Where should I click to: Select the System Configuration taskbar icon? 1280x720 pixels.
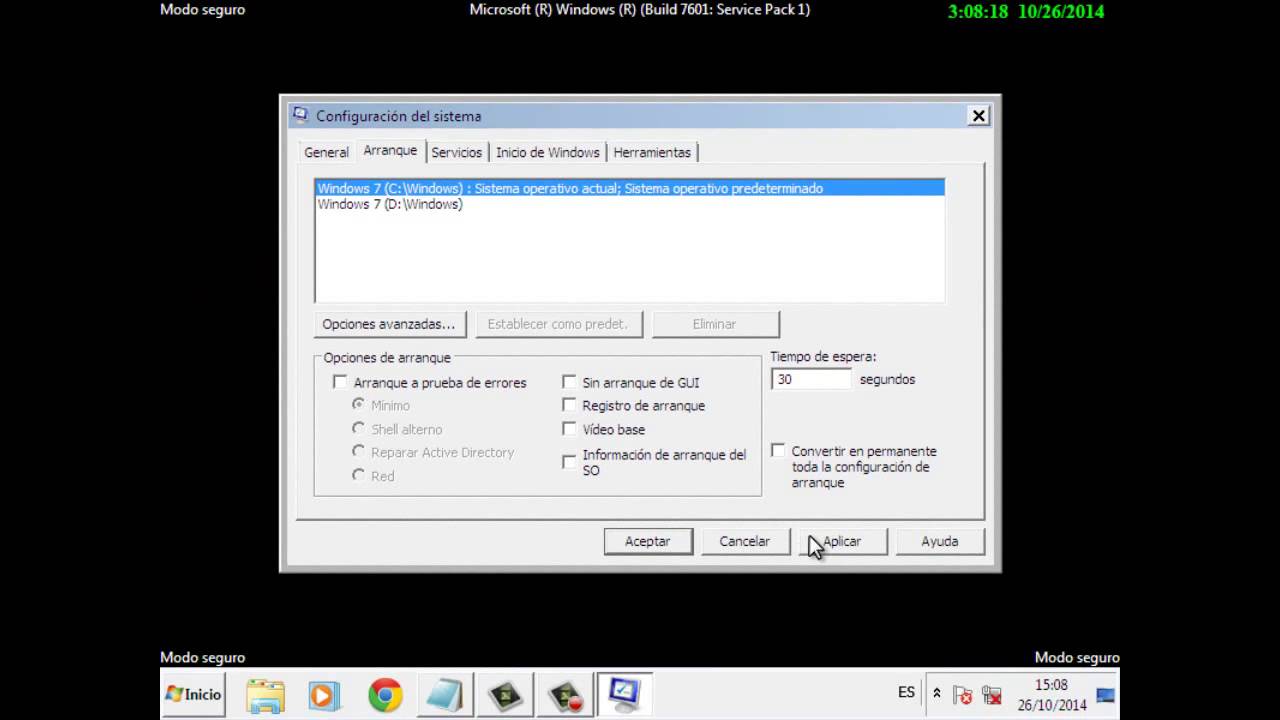click(624, 694)
